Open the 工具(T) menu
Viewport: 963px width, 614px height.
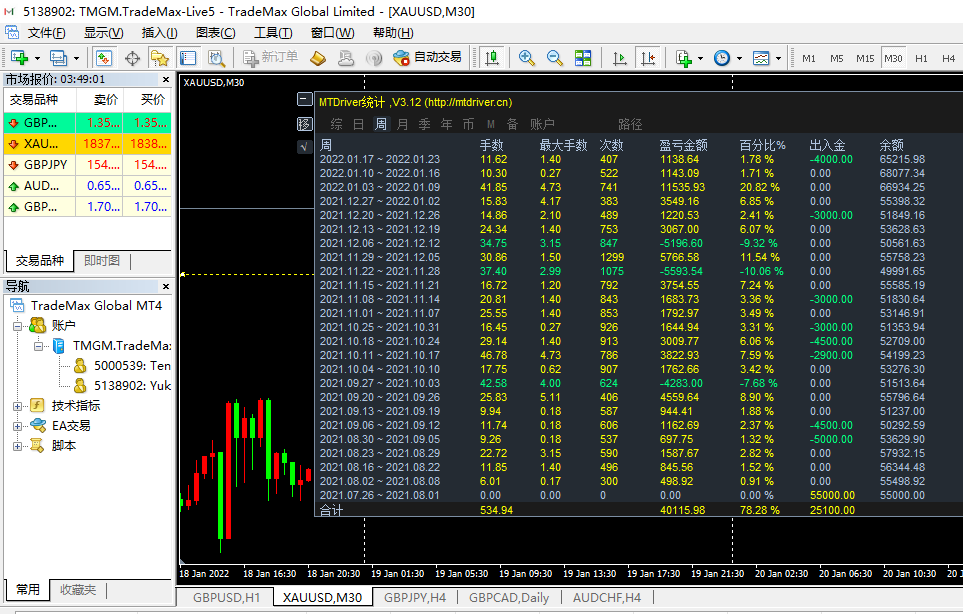(x=273, y=33)
